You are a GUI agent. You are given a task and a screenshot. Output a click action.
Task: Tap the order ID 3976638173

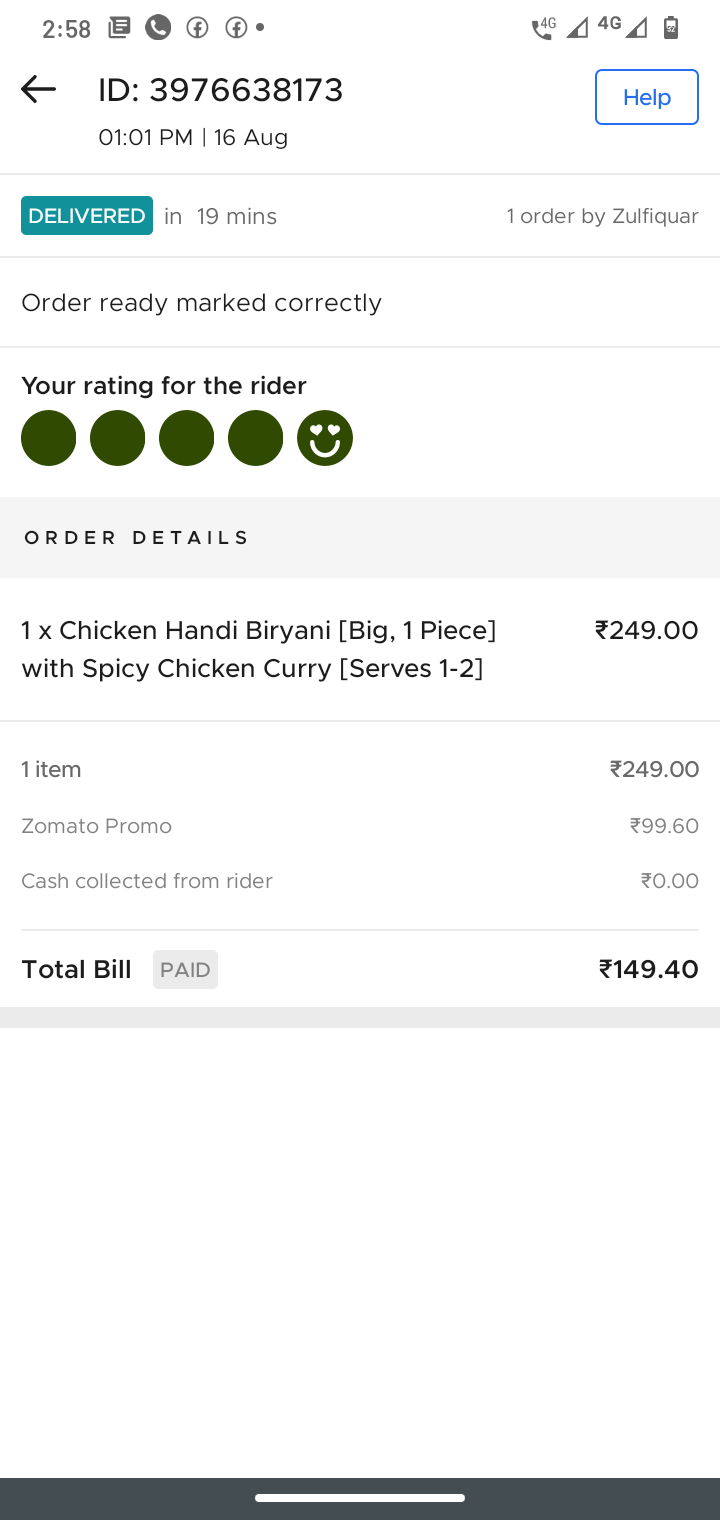221,90
